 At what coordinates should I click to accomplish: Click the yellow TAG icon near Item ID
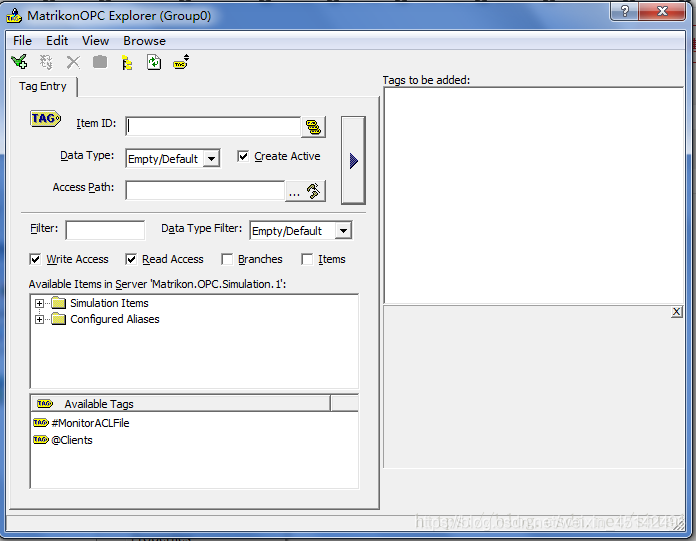point(45,119)
